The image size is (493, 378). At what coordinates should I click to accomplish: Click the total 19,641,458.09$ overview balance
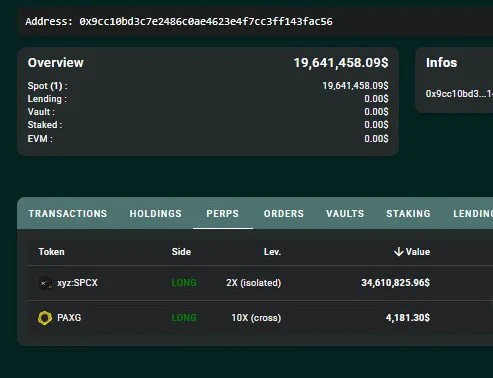pos(341,63)
